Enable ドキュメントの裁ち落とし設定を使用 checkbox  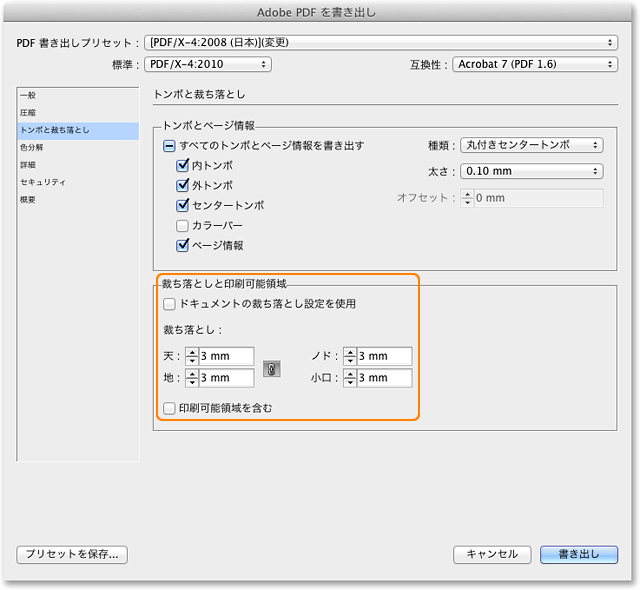coord(169,303)
